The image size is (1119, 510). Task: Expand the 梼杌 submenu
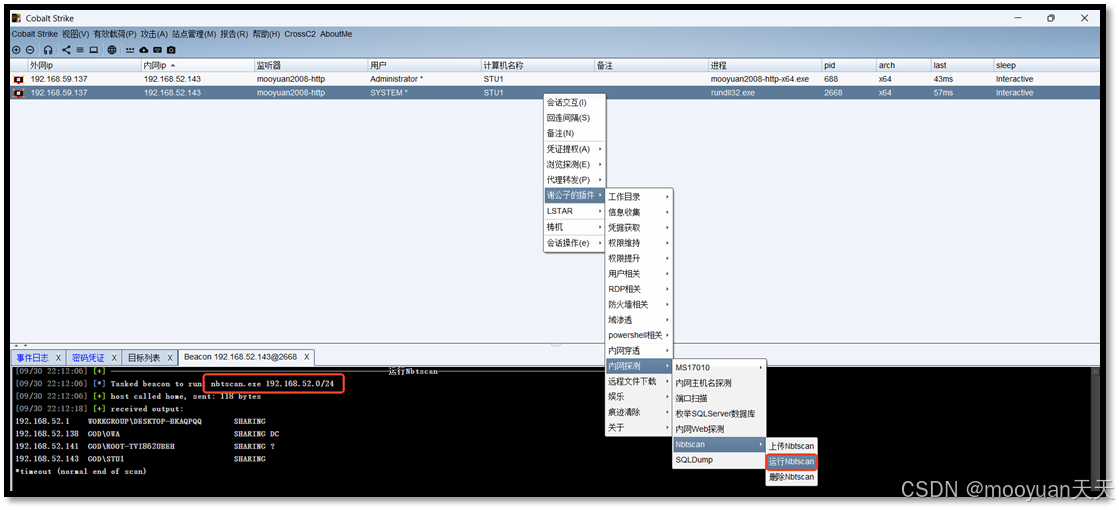(x=574, y=227)
